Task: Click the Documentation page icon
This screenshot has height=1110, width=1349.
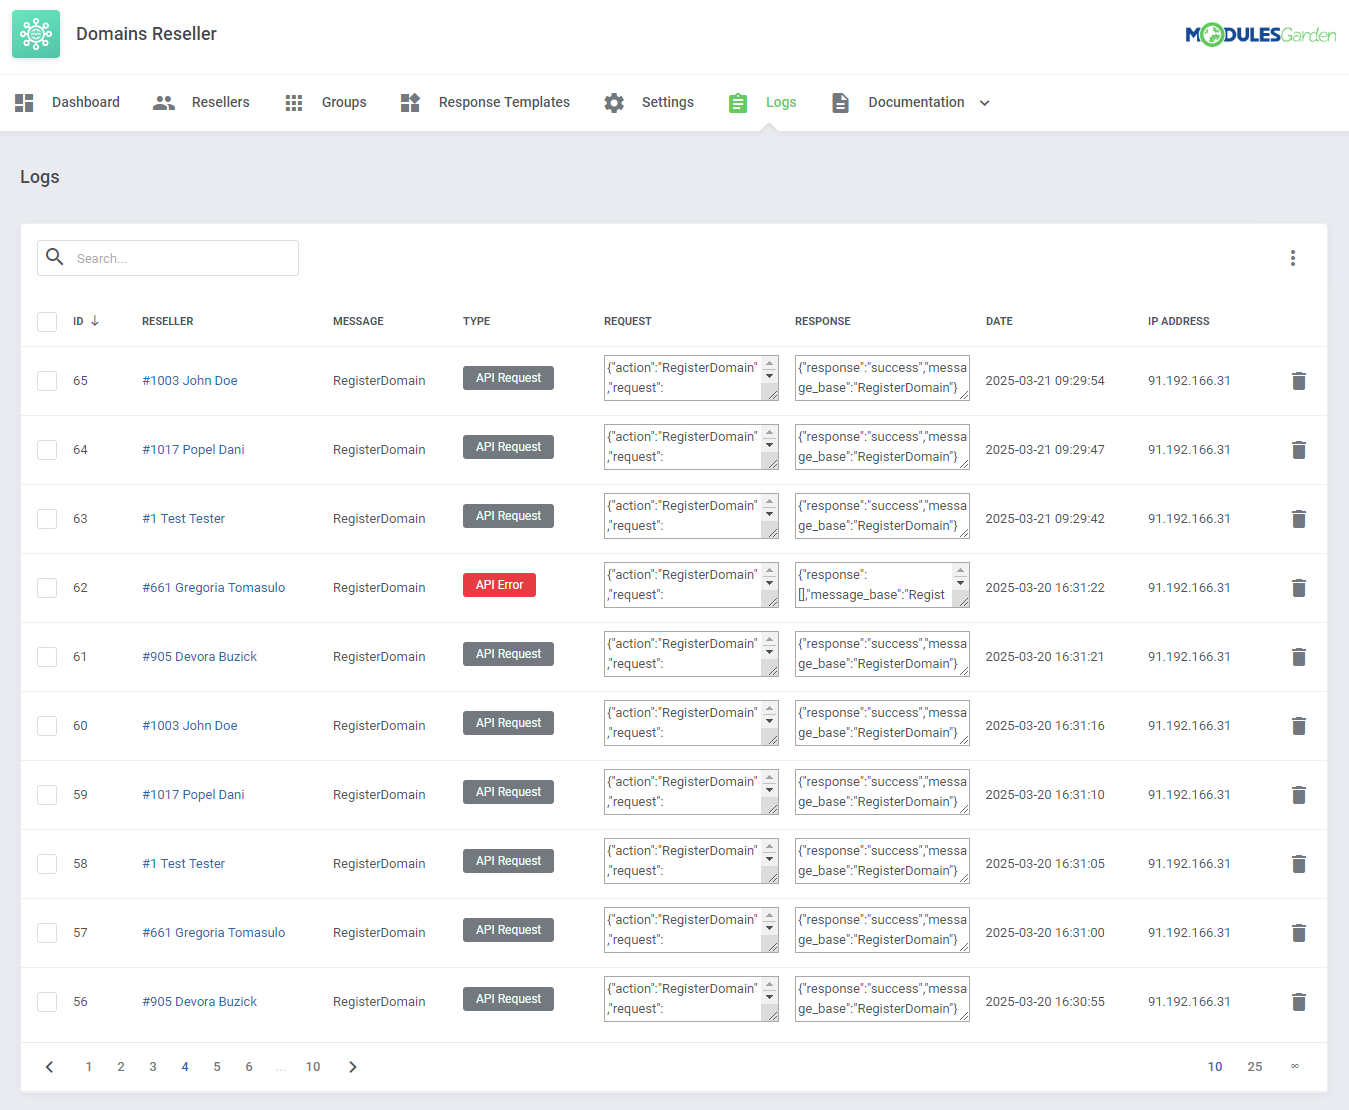Action: (840, 102)
